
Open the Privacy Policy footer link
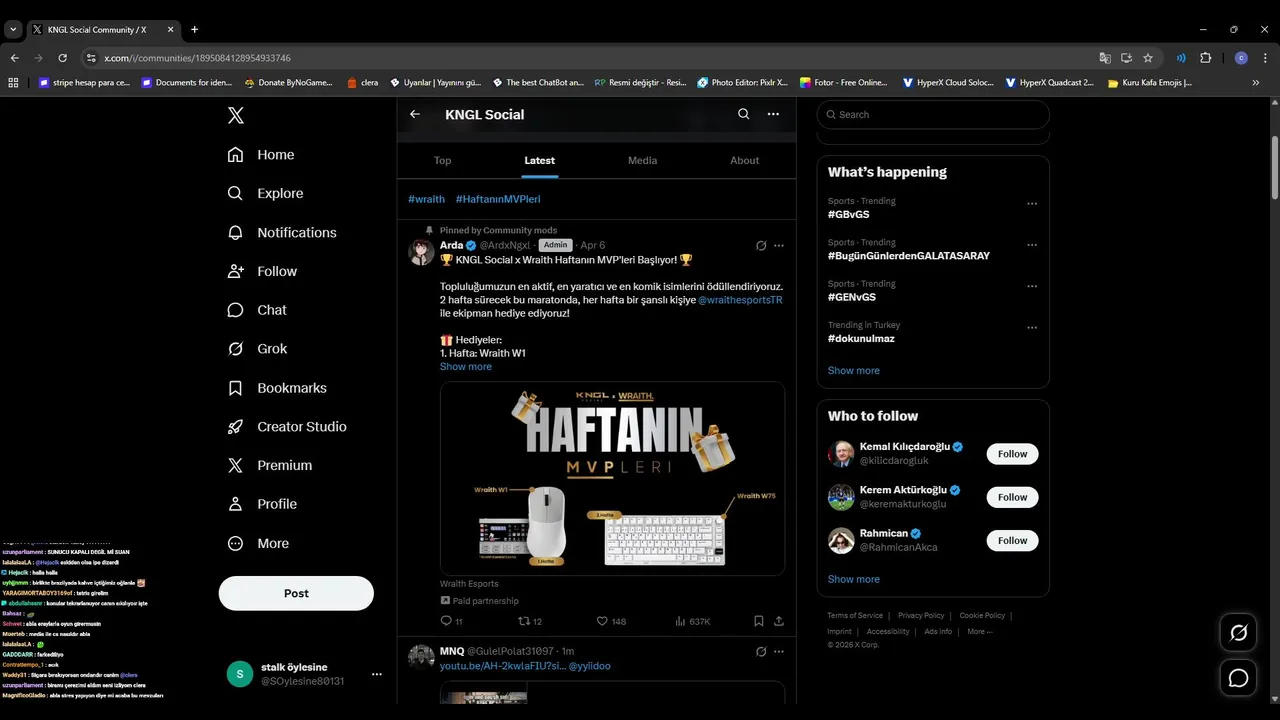920,615
